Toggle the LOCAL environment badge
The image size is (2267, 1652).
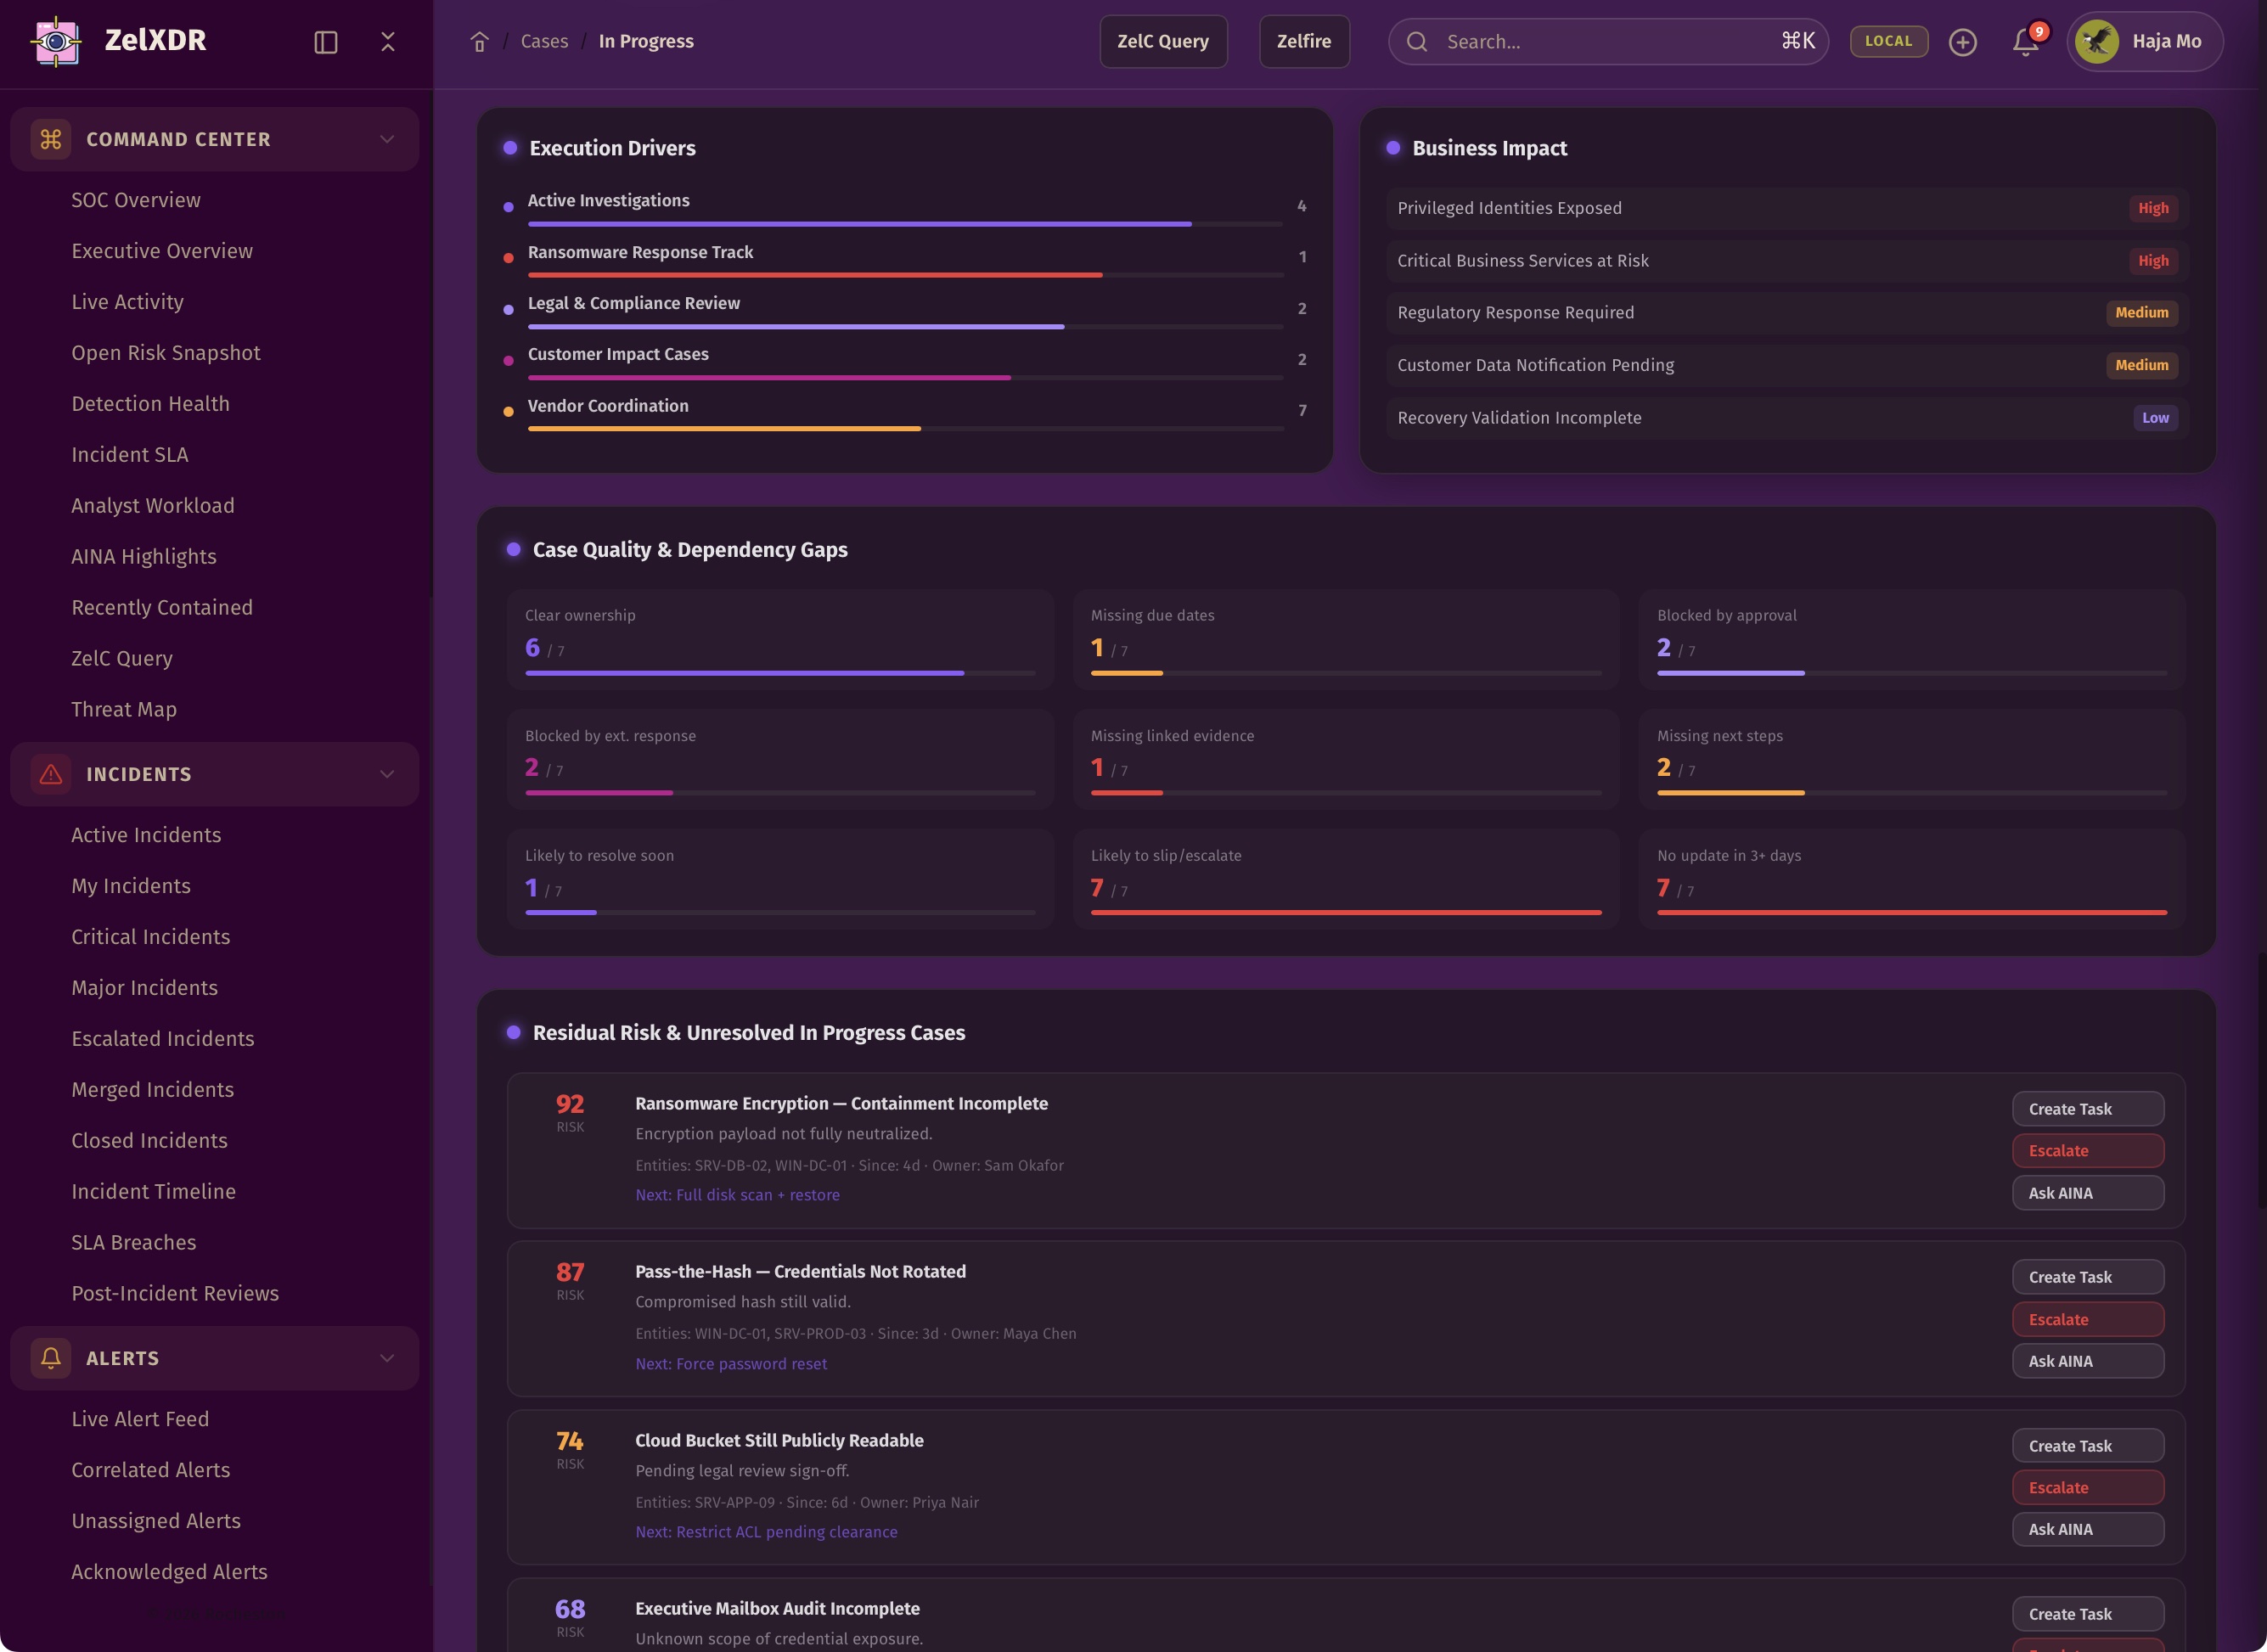[x=1888, y=41]
